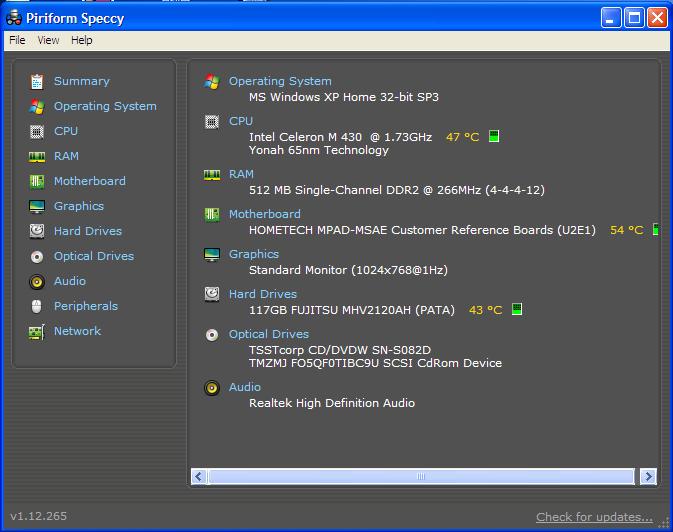Screen dimensions: 673x532
Task: Click the green motherboard temperature indicator
Action: point(655,229)
